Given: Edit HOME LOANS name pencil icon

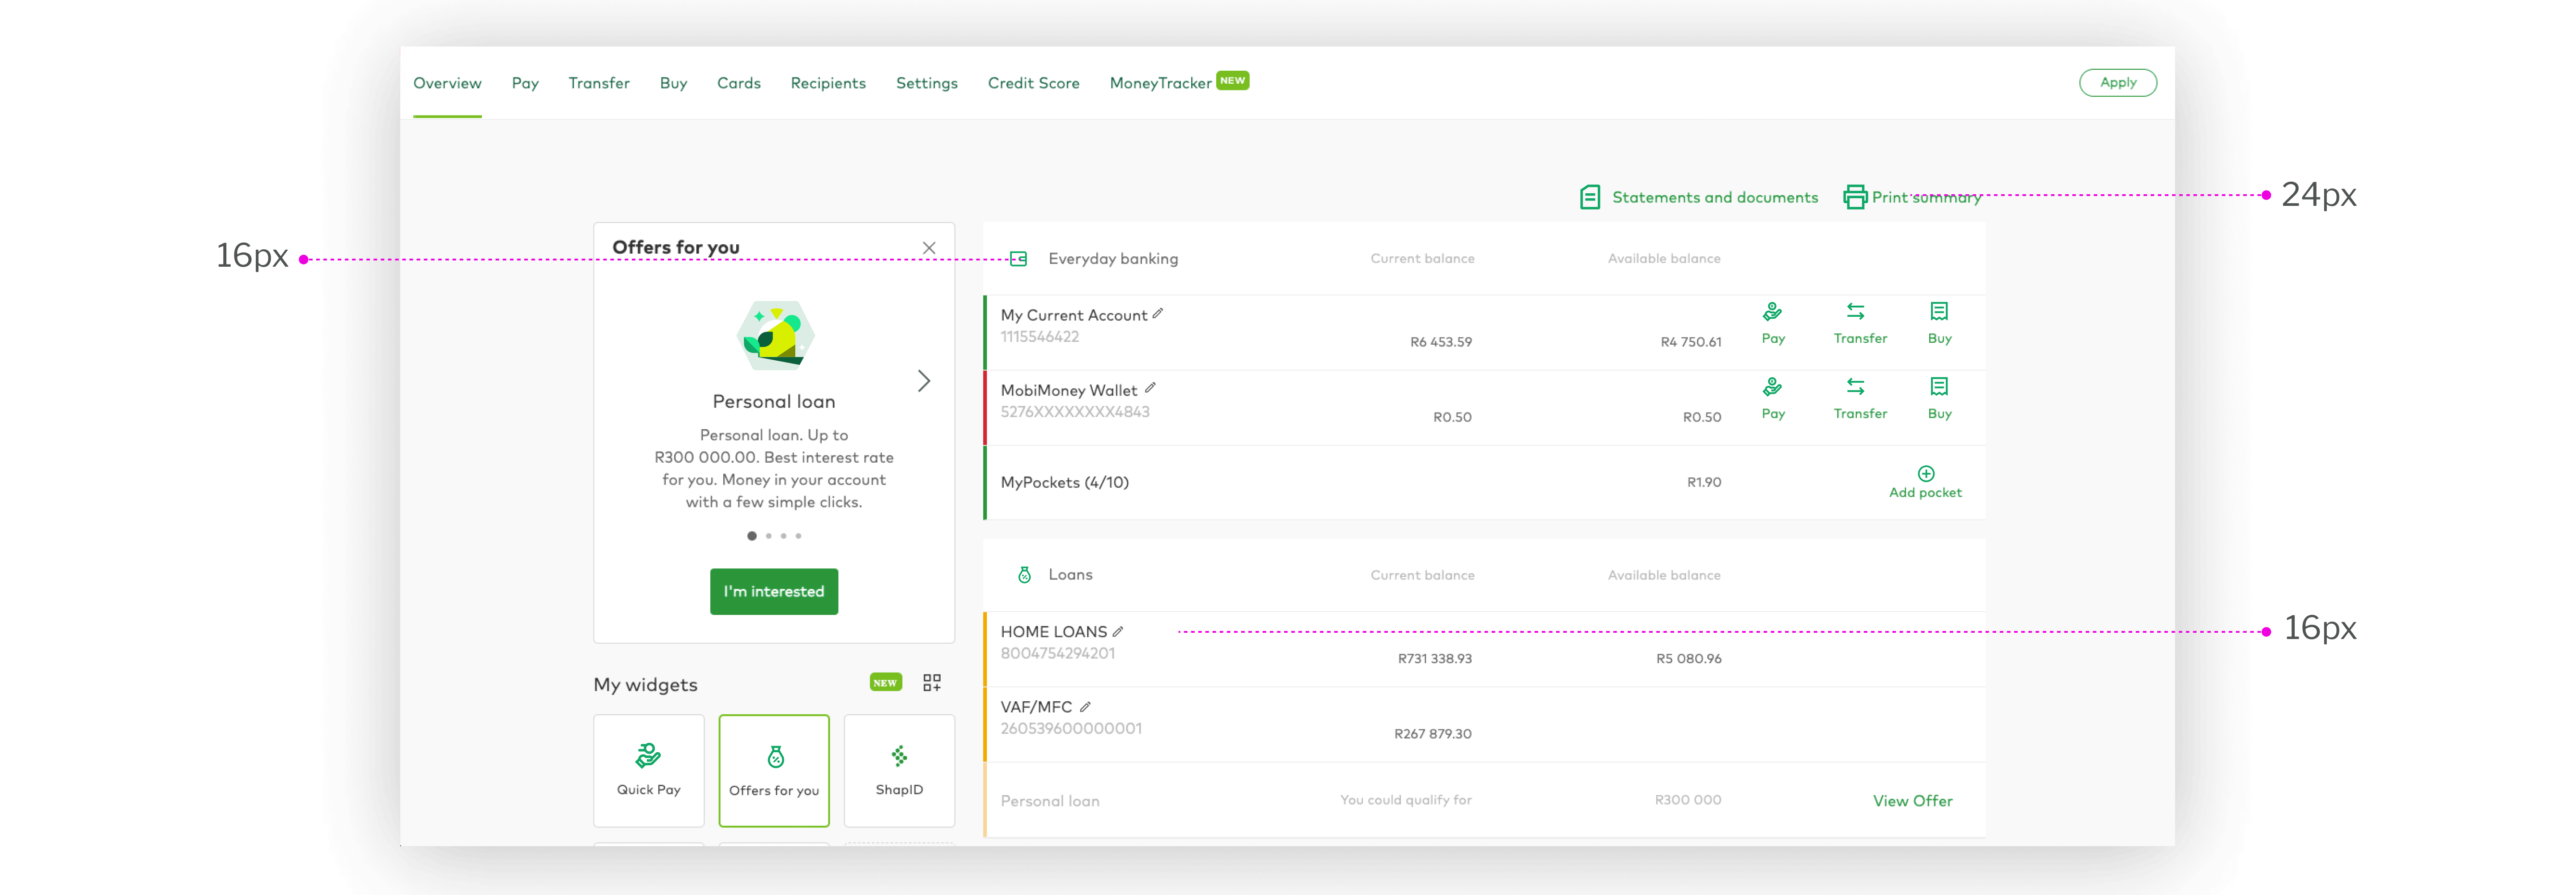Looking at the screenshot, I should (1118, 631).
